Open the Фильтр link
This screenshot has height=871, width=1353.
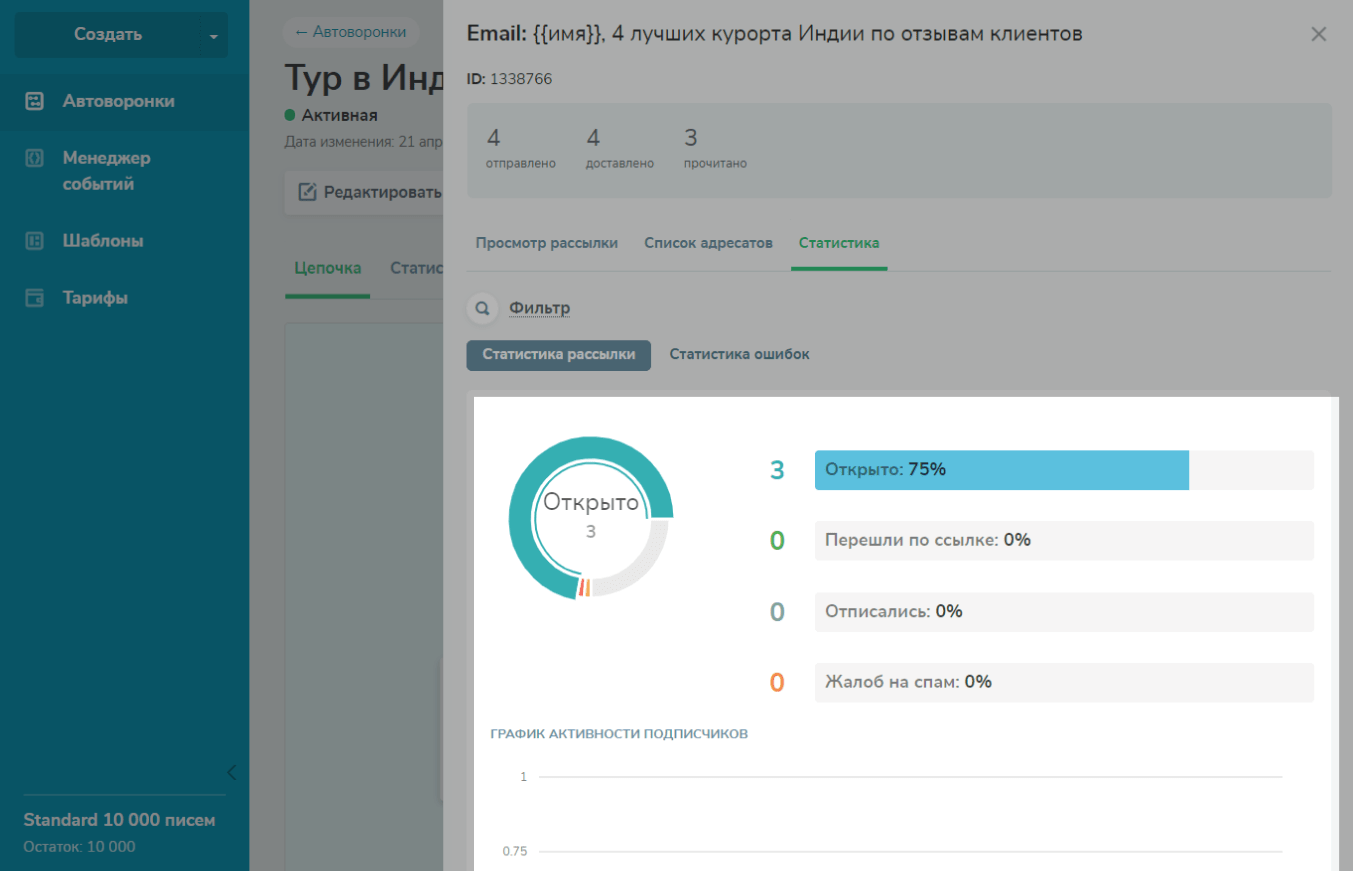click(x=539, y=308)
